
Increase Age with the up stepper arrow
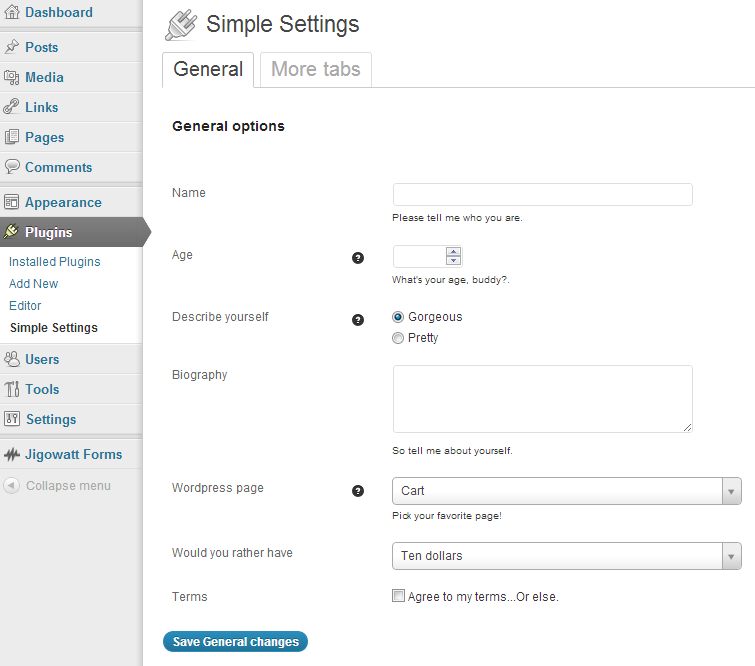(x=453, y=251)
